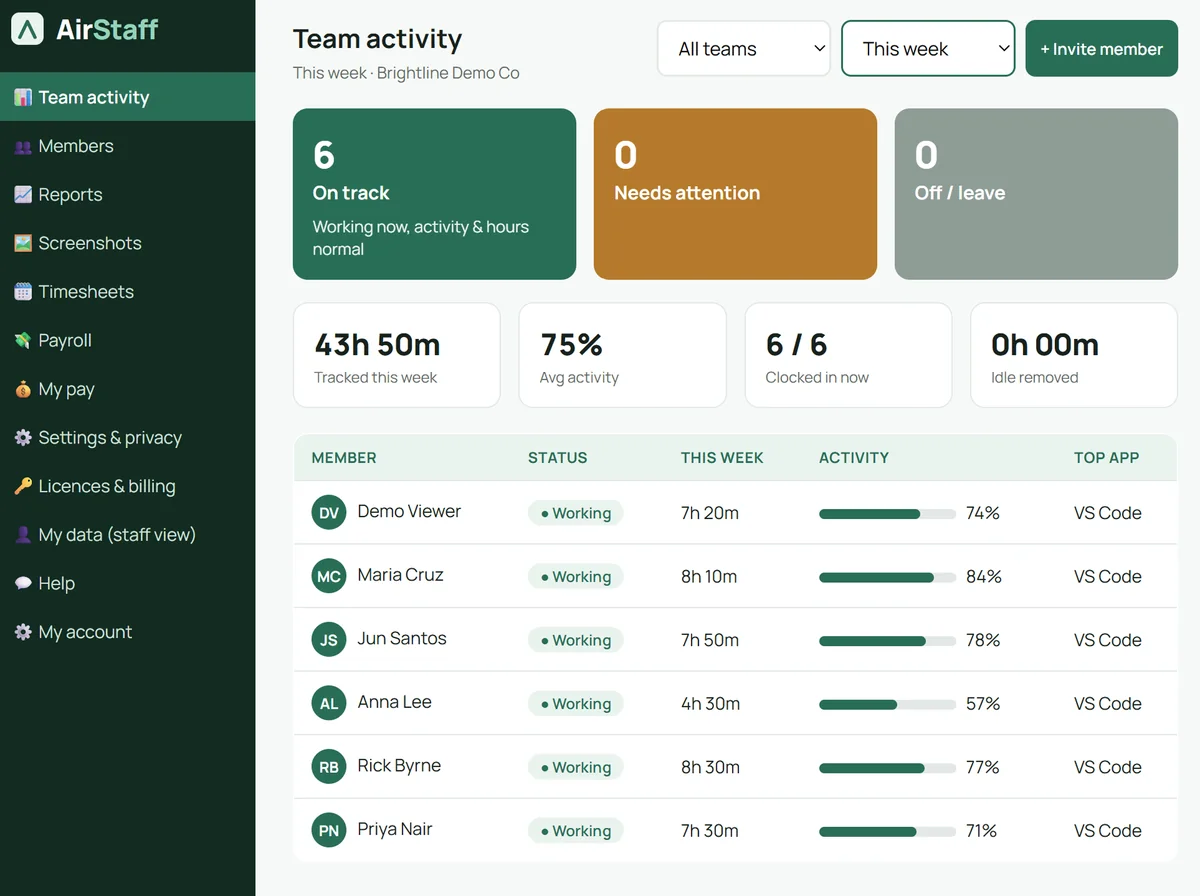
Task: Click Demo Viewer's 74% activity bar
Action: pyautogui.click(x=887, y=513)
